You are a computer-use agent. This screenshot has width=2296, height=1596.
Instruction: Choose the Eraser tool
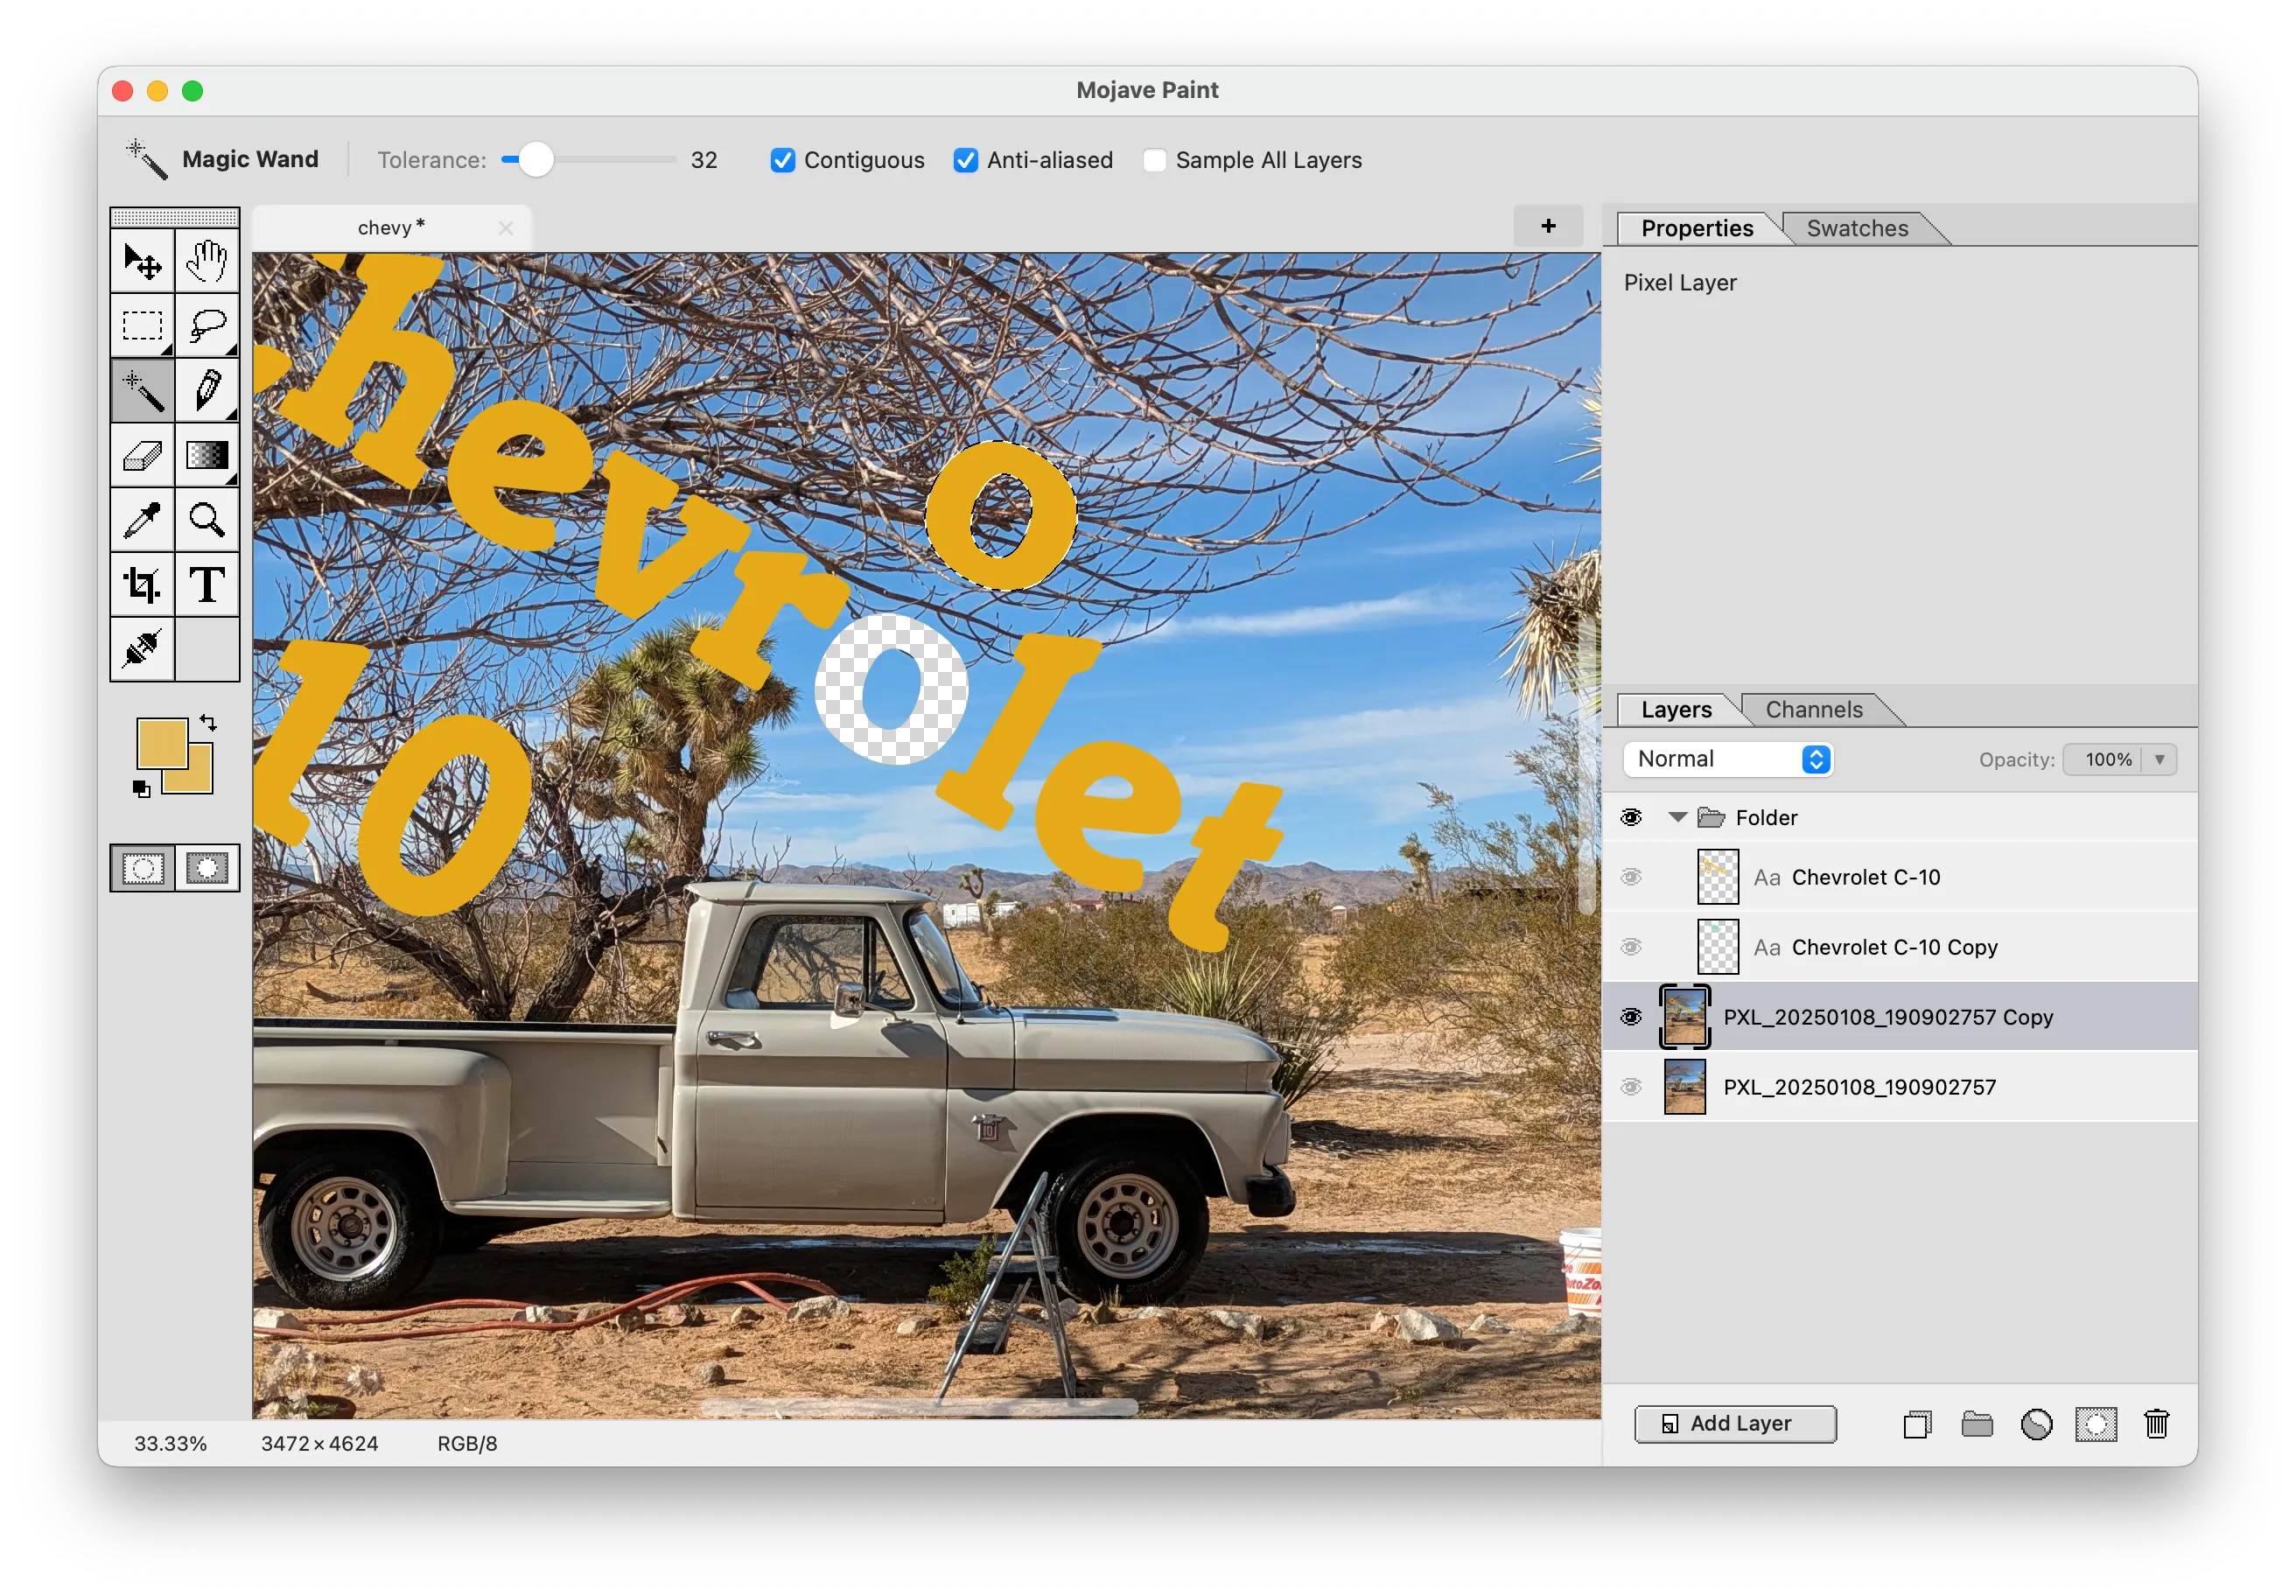142,455
